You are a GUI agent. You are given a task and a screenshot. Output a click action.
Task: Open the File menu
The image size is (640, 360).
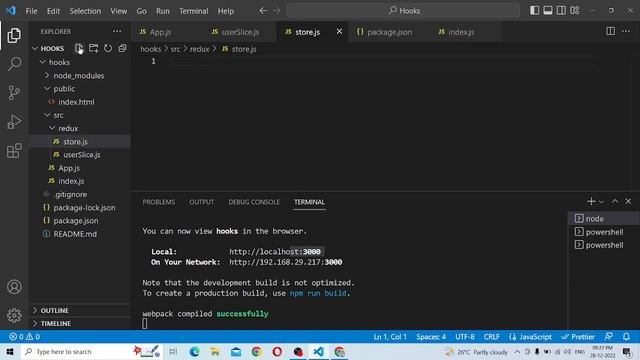[x=31, y=11]
